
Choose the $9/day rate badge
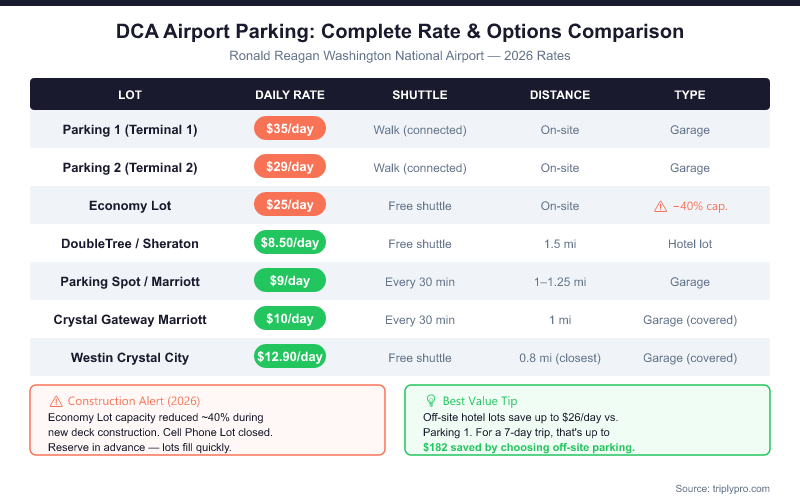coord(290,282)
